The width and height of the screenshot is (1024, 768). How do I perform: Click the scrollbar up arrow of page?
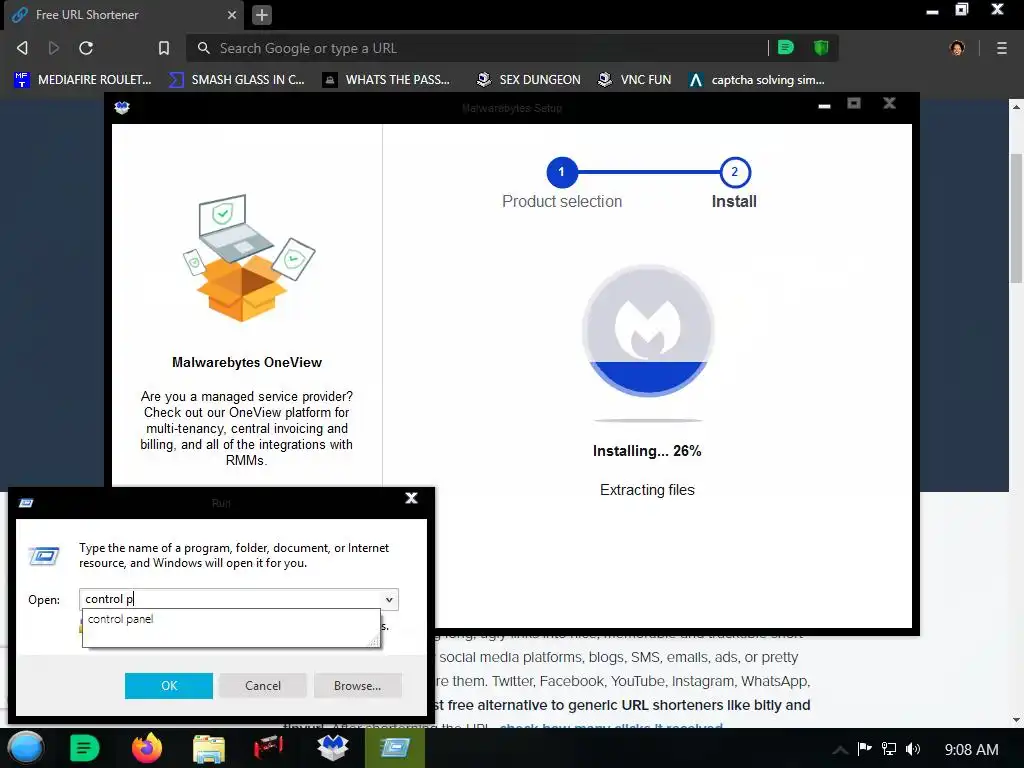1016,106
